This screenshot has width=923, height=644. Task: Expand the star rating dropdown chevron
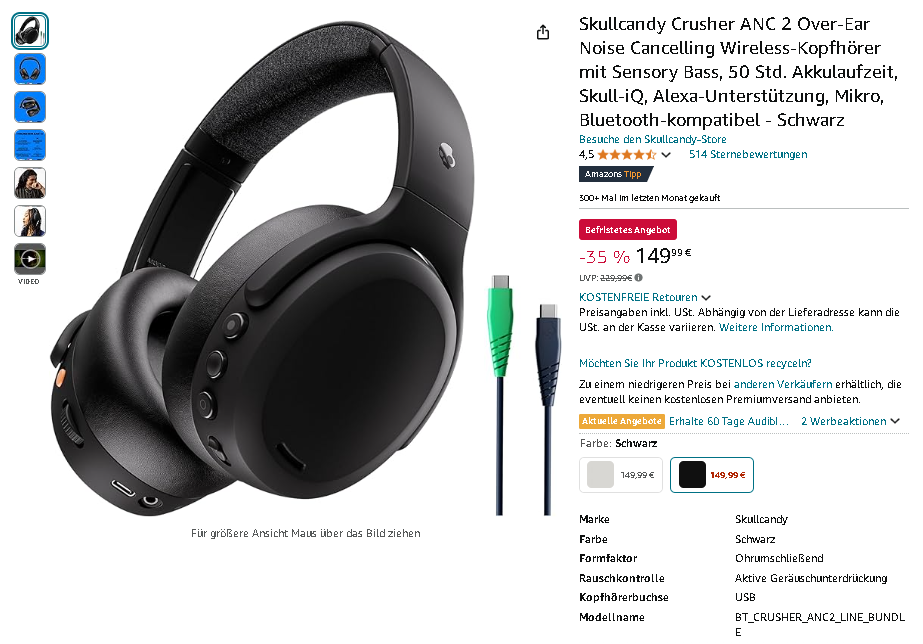click(666, 155)
